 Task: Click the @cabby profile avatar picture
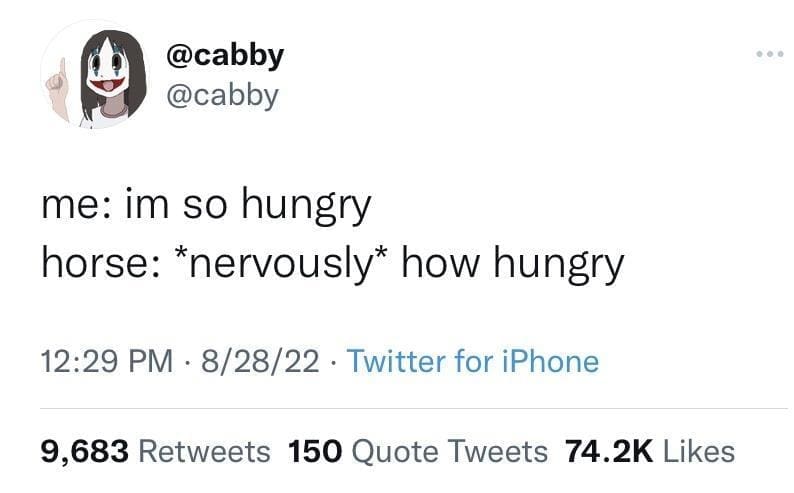tap(89, 76)
